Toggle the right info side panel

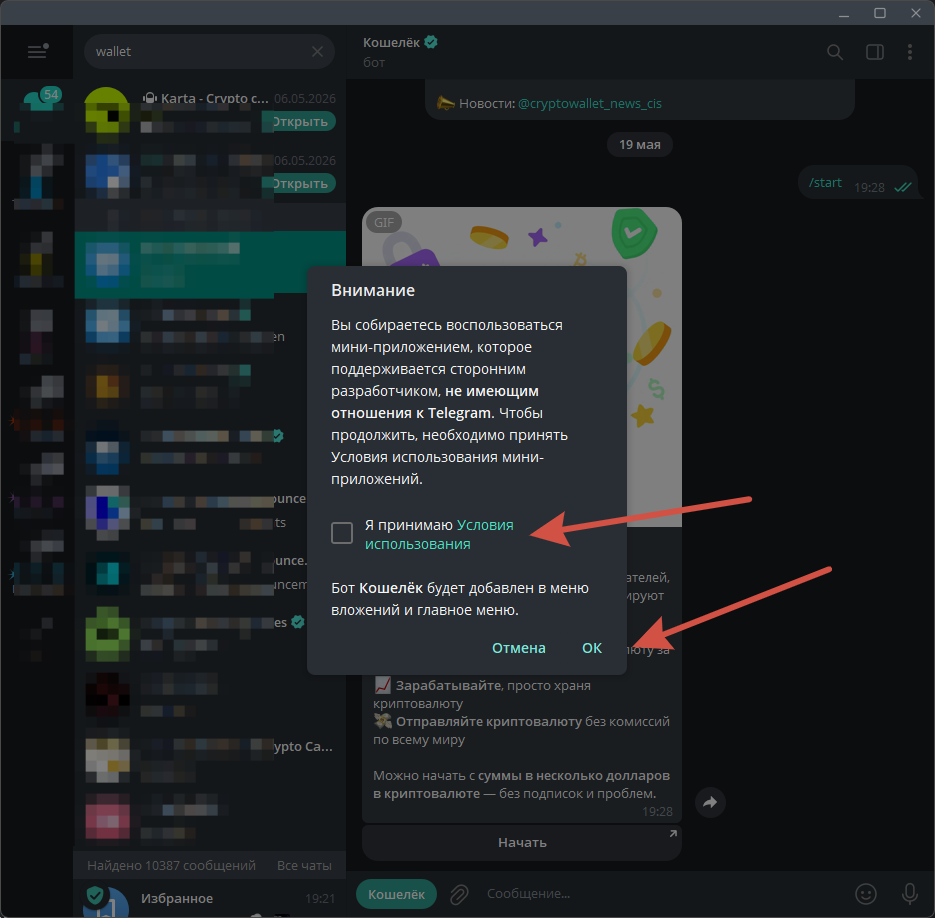(x=875, y=52)
